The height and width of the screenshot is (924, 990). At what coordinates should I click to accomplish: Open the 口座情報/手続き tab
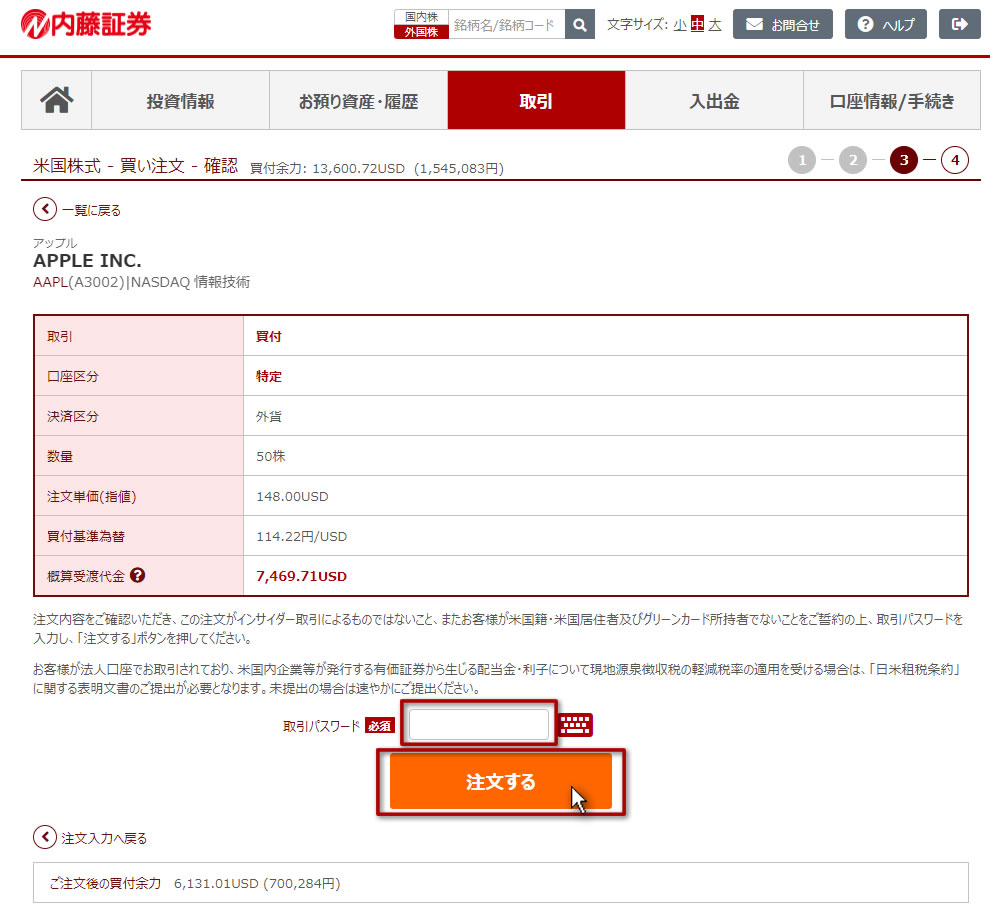coord(892,101)
